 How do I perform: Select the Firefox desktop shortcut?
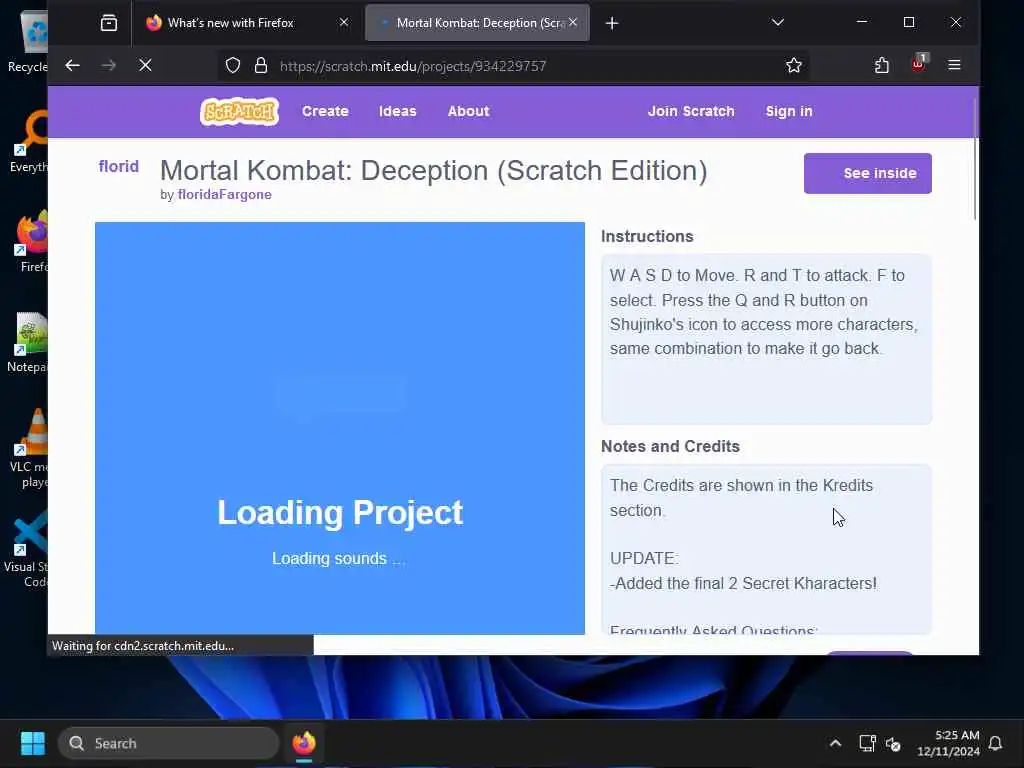(x=31, y=240)
